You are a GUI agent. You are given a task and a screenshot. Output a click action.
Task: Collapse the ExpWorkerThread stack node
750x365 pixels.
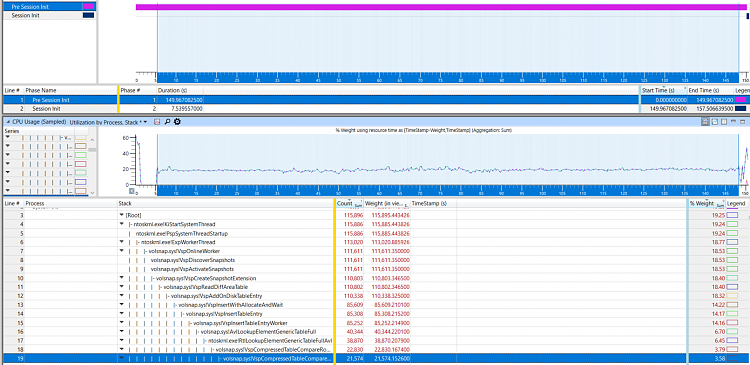pyautogui.click(x=121, y=242)
